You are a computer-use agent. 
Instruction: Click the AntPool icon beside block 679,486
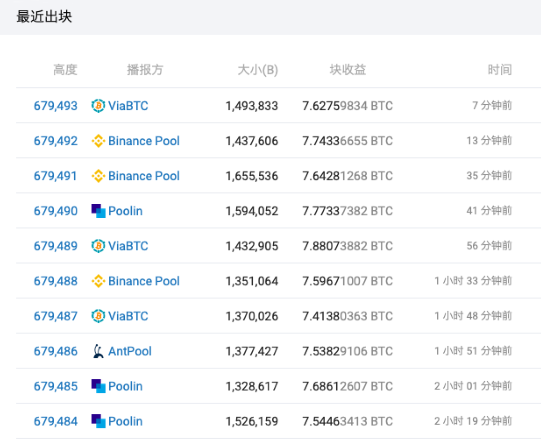tap(98, 351)
